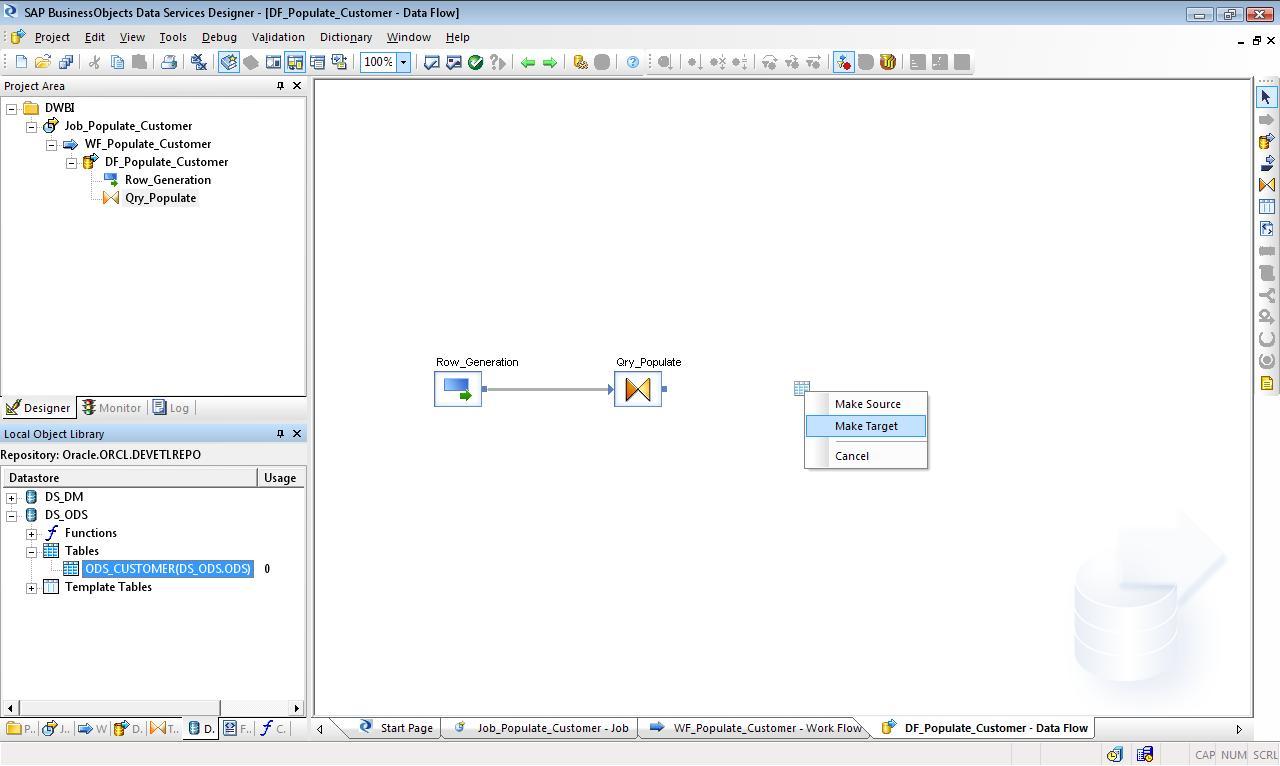This screenshot has width=1280, height=766.
Task: Open the Debug menu
Action: coord(219,37)
